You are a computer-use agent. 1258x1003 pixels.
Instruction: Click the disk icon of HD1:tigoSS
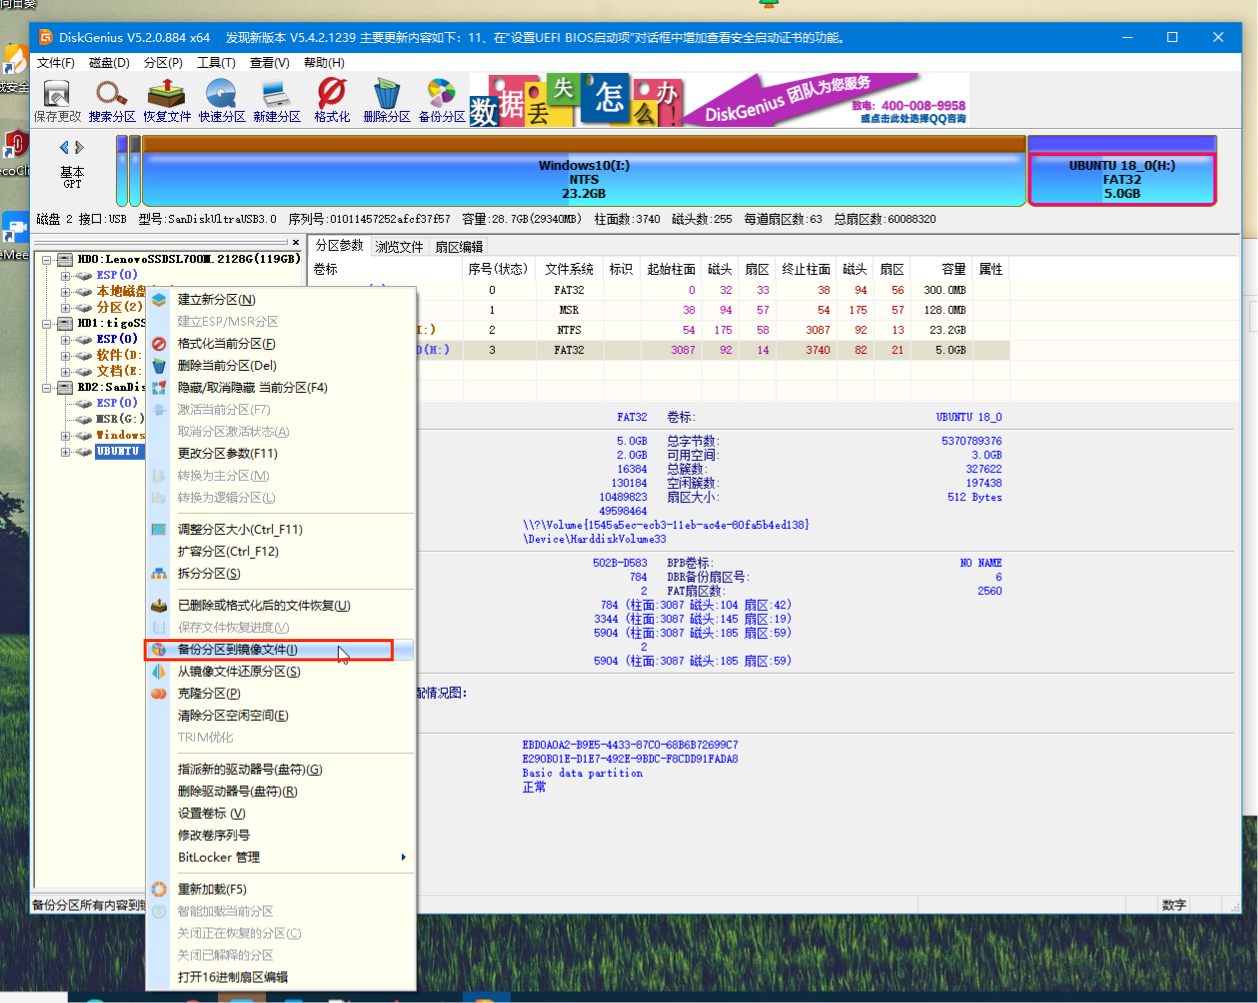65,323
